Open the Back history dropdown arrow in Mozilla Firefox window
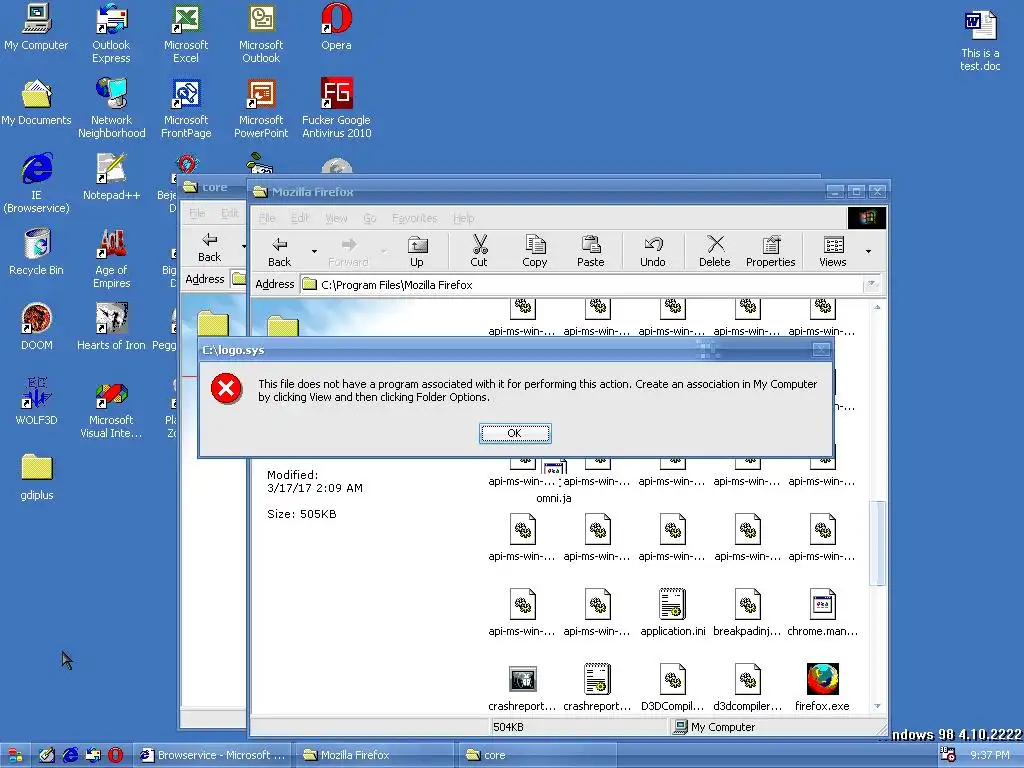This screenshot has width=1024, height=768. (314, 251)
